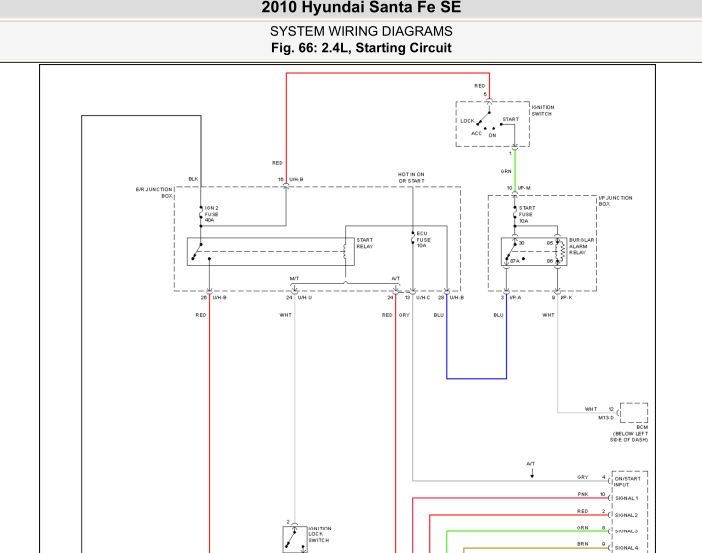Click the "E/R JUNCTION BOX" label
This screenshot has height=553, width=702.
click(x=154, y=193)
